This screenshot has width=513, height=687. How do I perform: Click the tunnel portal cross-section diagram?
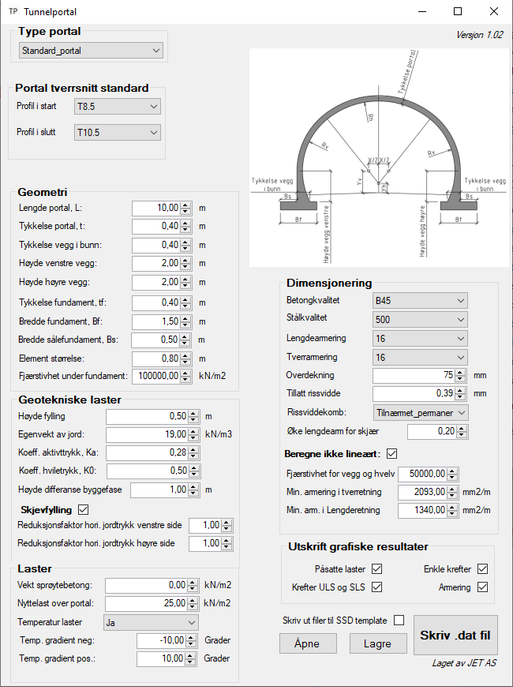(379, 157)
